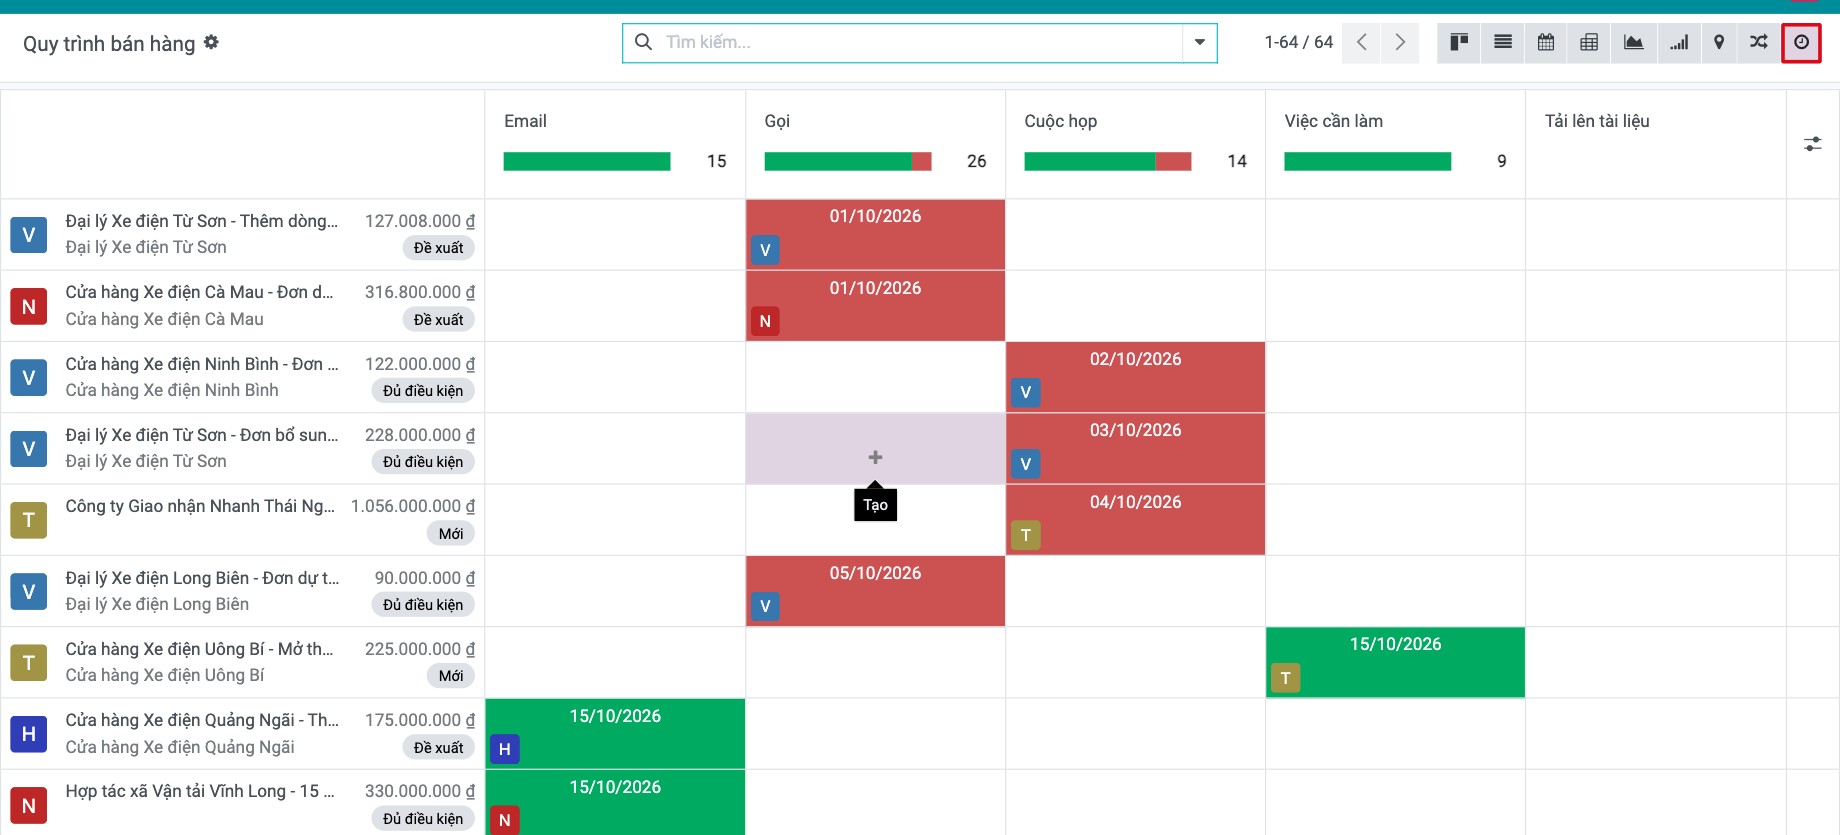Image resolution: width=1840 pixels, height=835 pixels.
Task: Go to next page of records
Action: tap(1400, 43)
